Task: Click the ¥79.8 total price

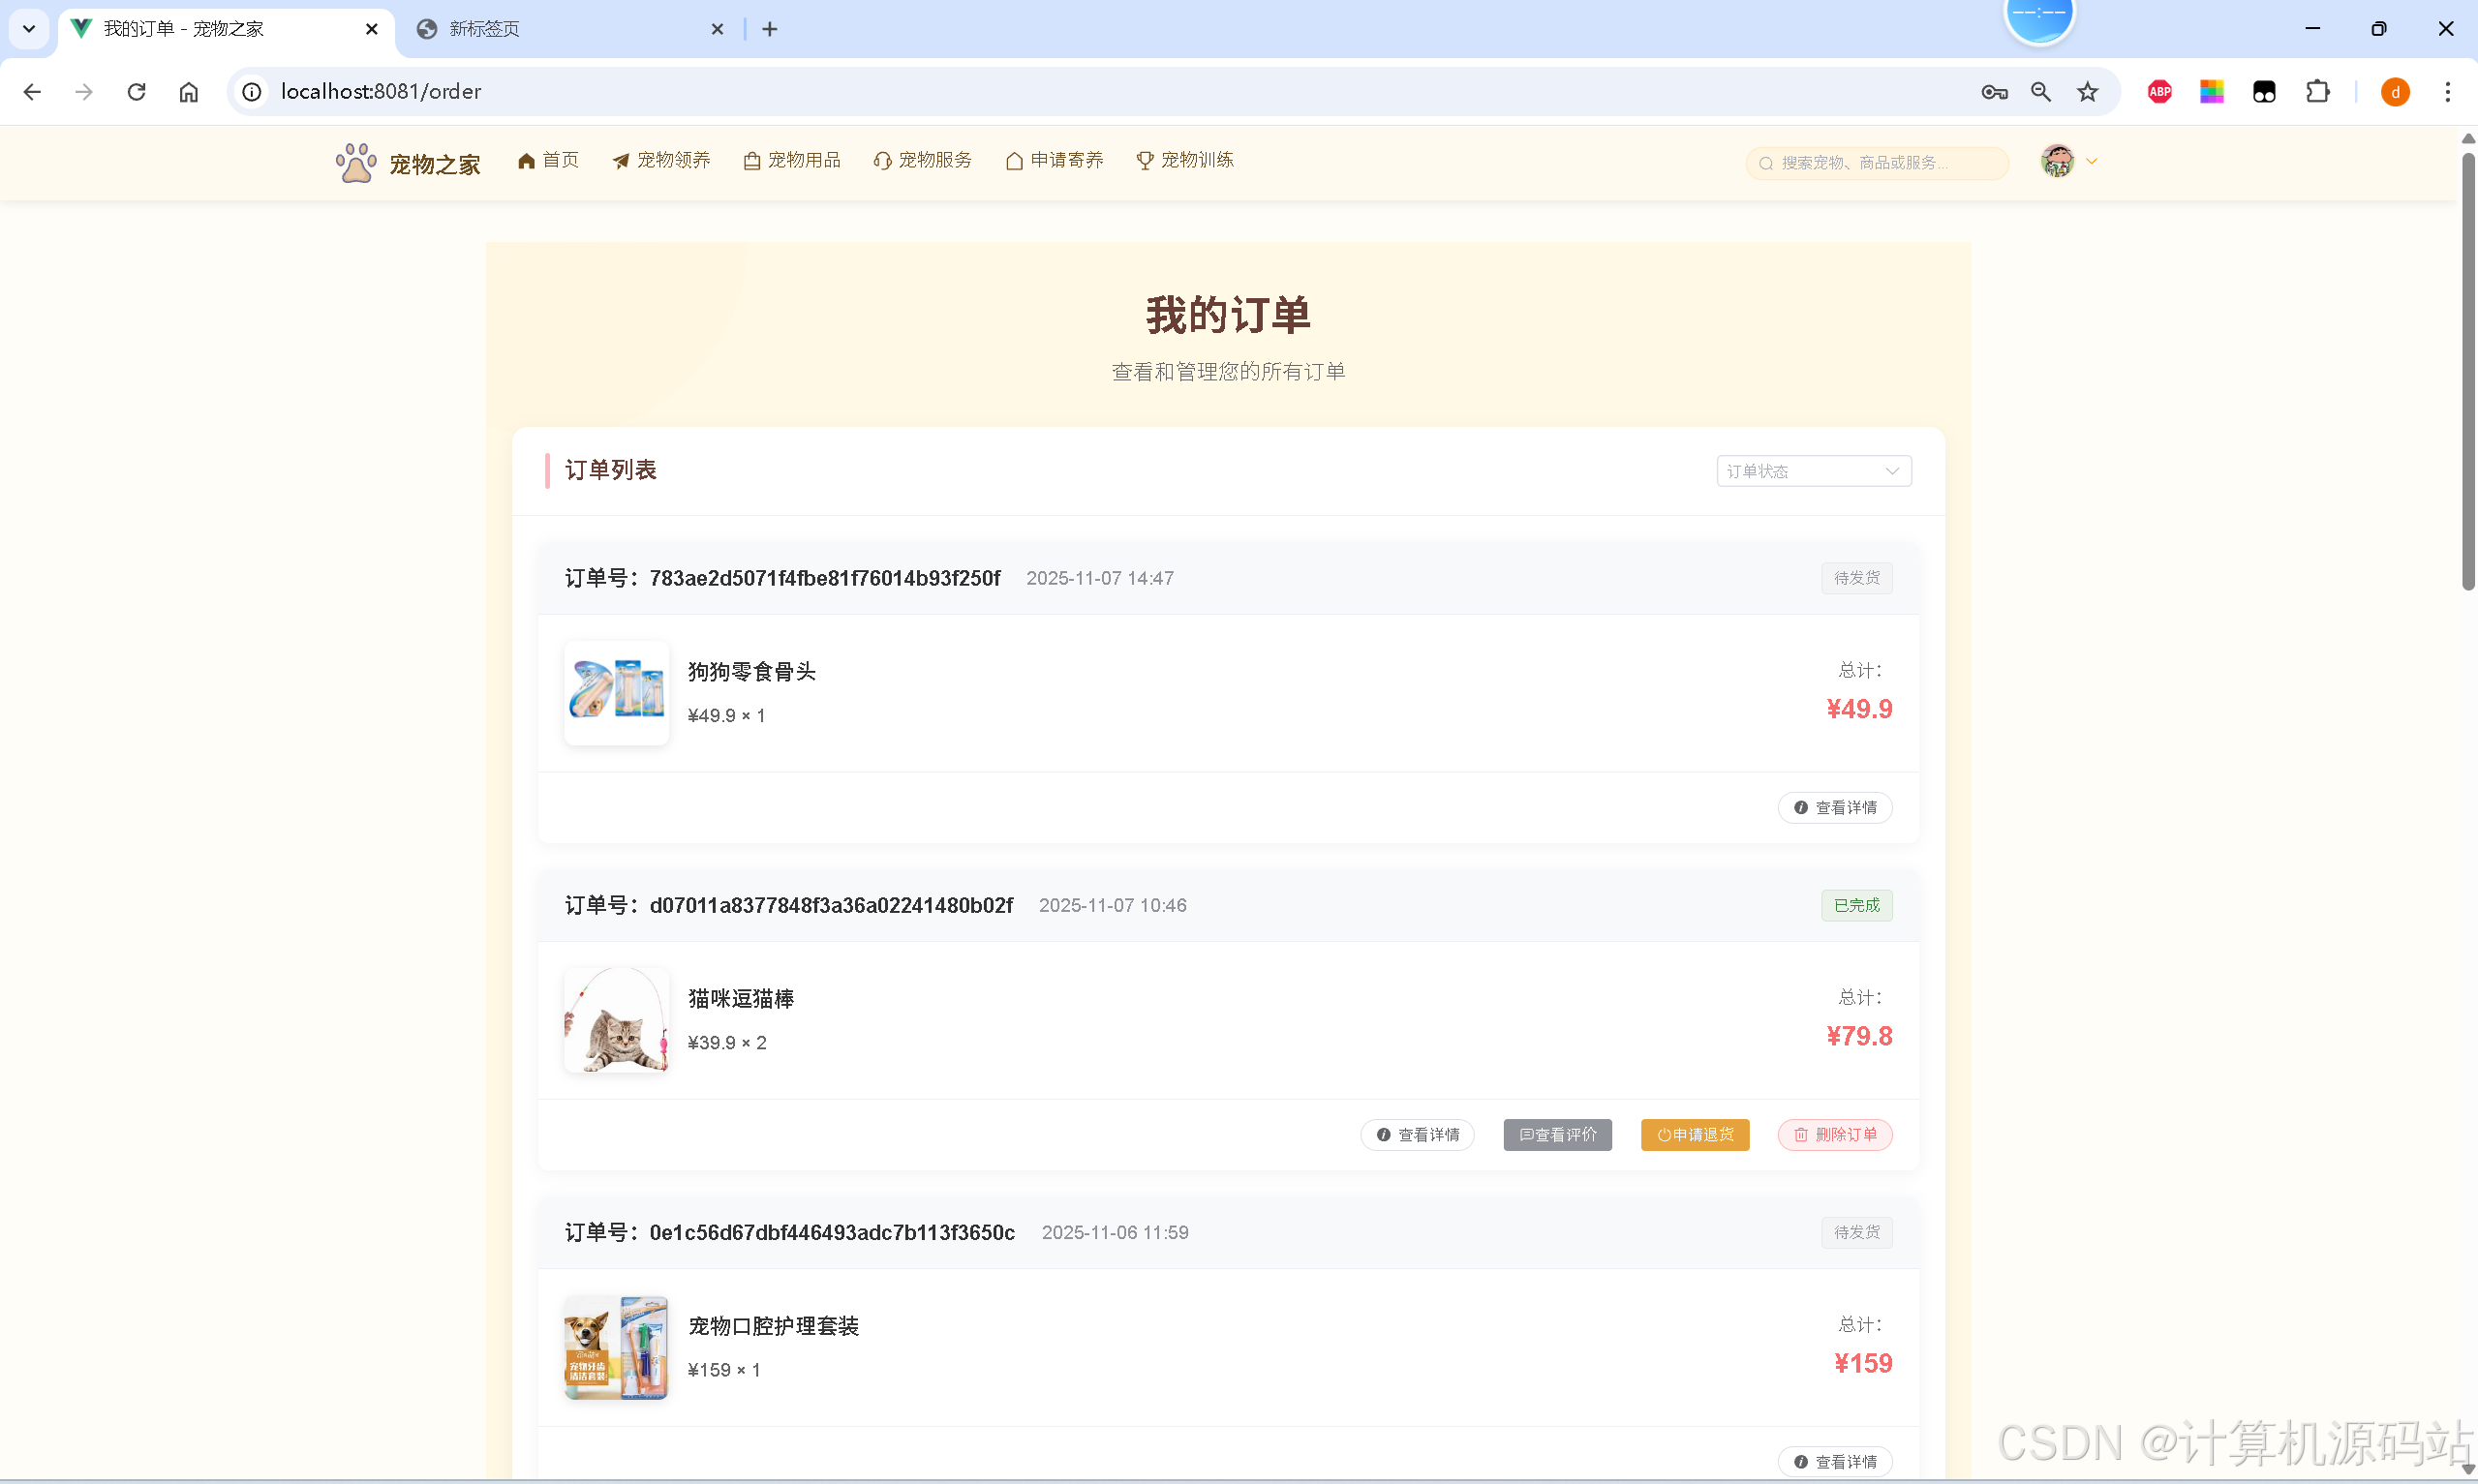Action: click(x=1858, y=1036)
